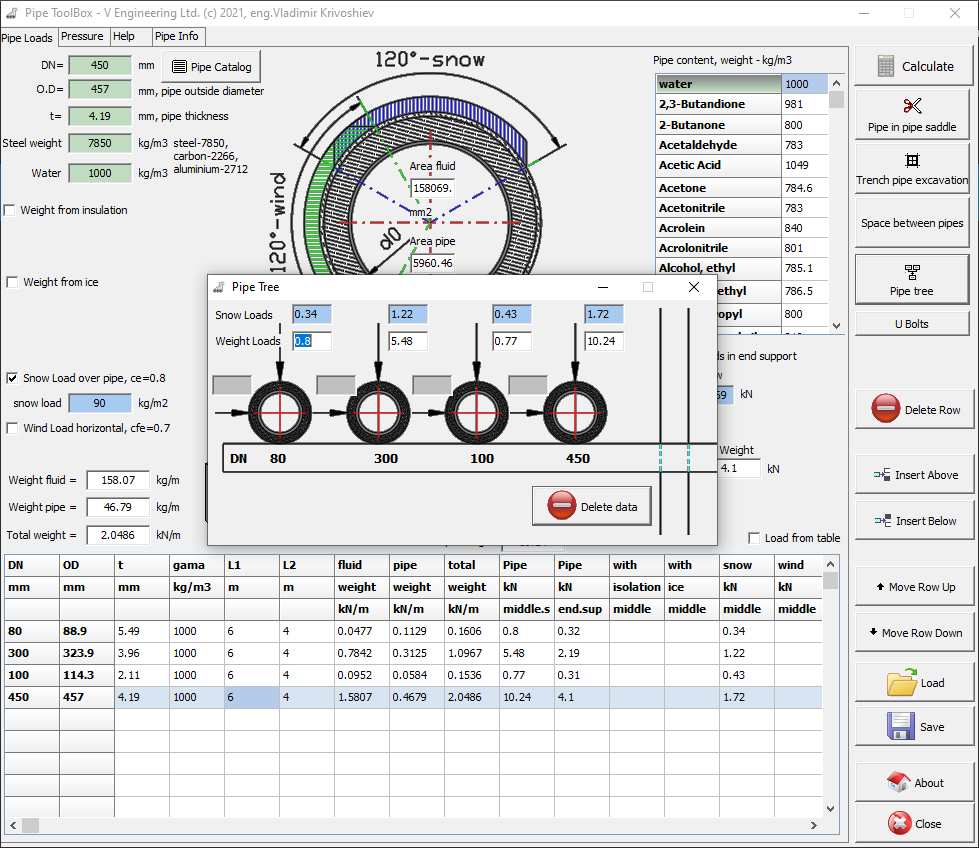Load data using the folder button
Viewport: 979px width, 848px height.
pyautogui.click(x=912, y=683)
